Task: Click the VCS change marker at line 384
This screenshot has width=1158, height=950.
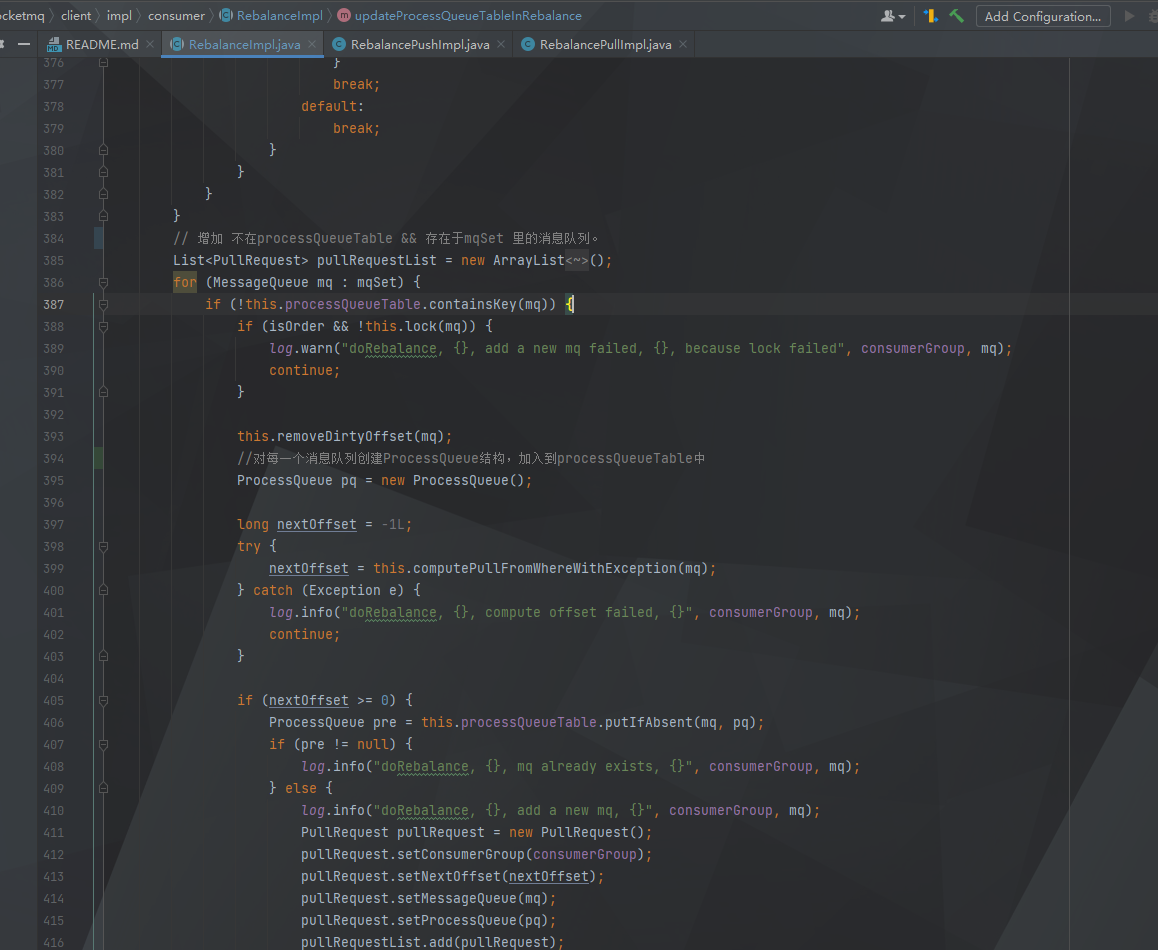Action: (x=98, y=238)
